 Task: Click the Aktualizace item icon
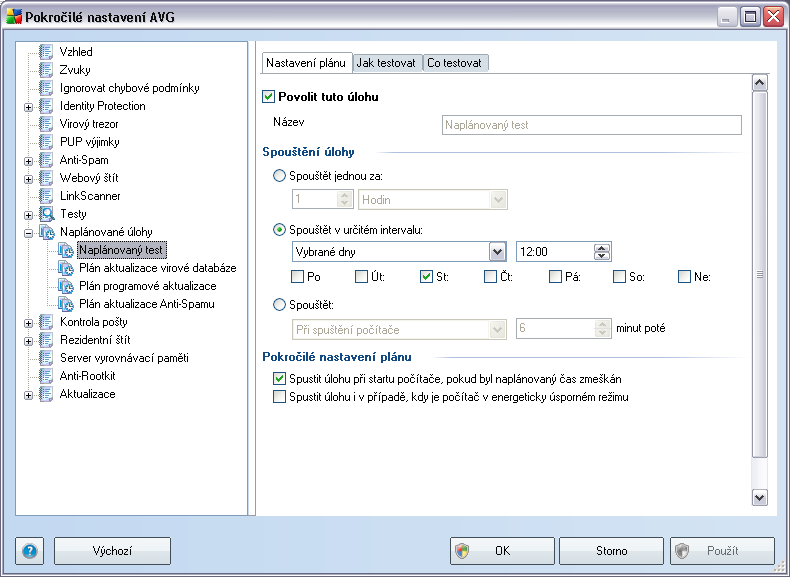pos(46,394)
